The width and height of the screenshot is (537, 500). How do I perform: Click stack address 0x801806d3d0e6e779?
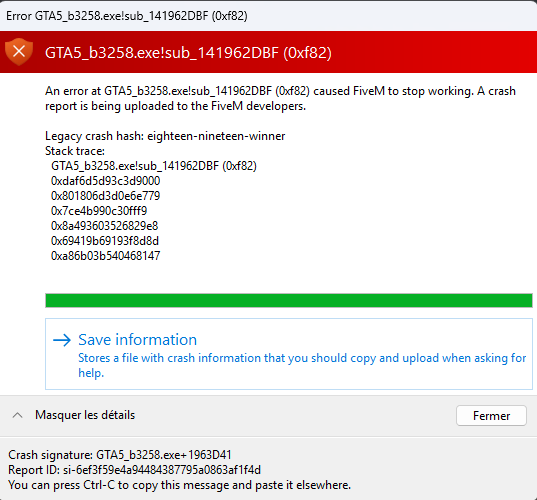tap(105, 196)
